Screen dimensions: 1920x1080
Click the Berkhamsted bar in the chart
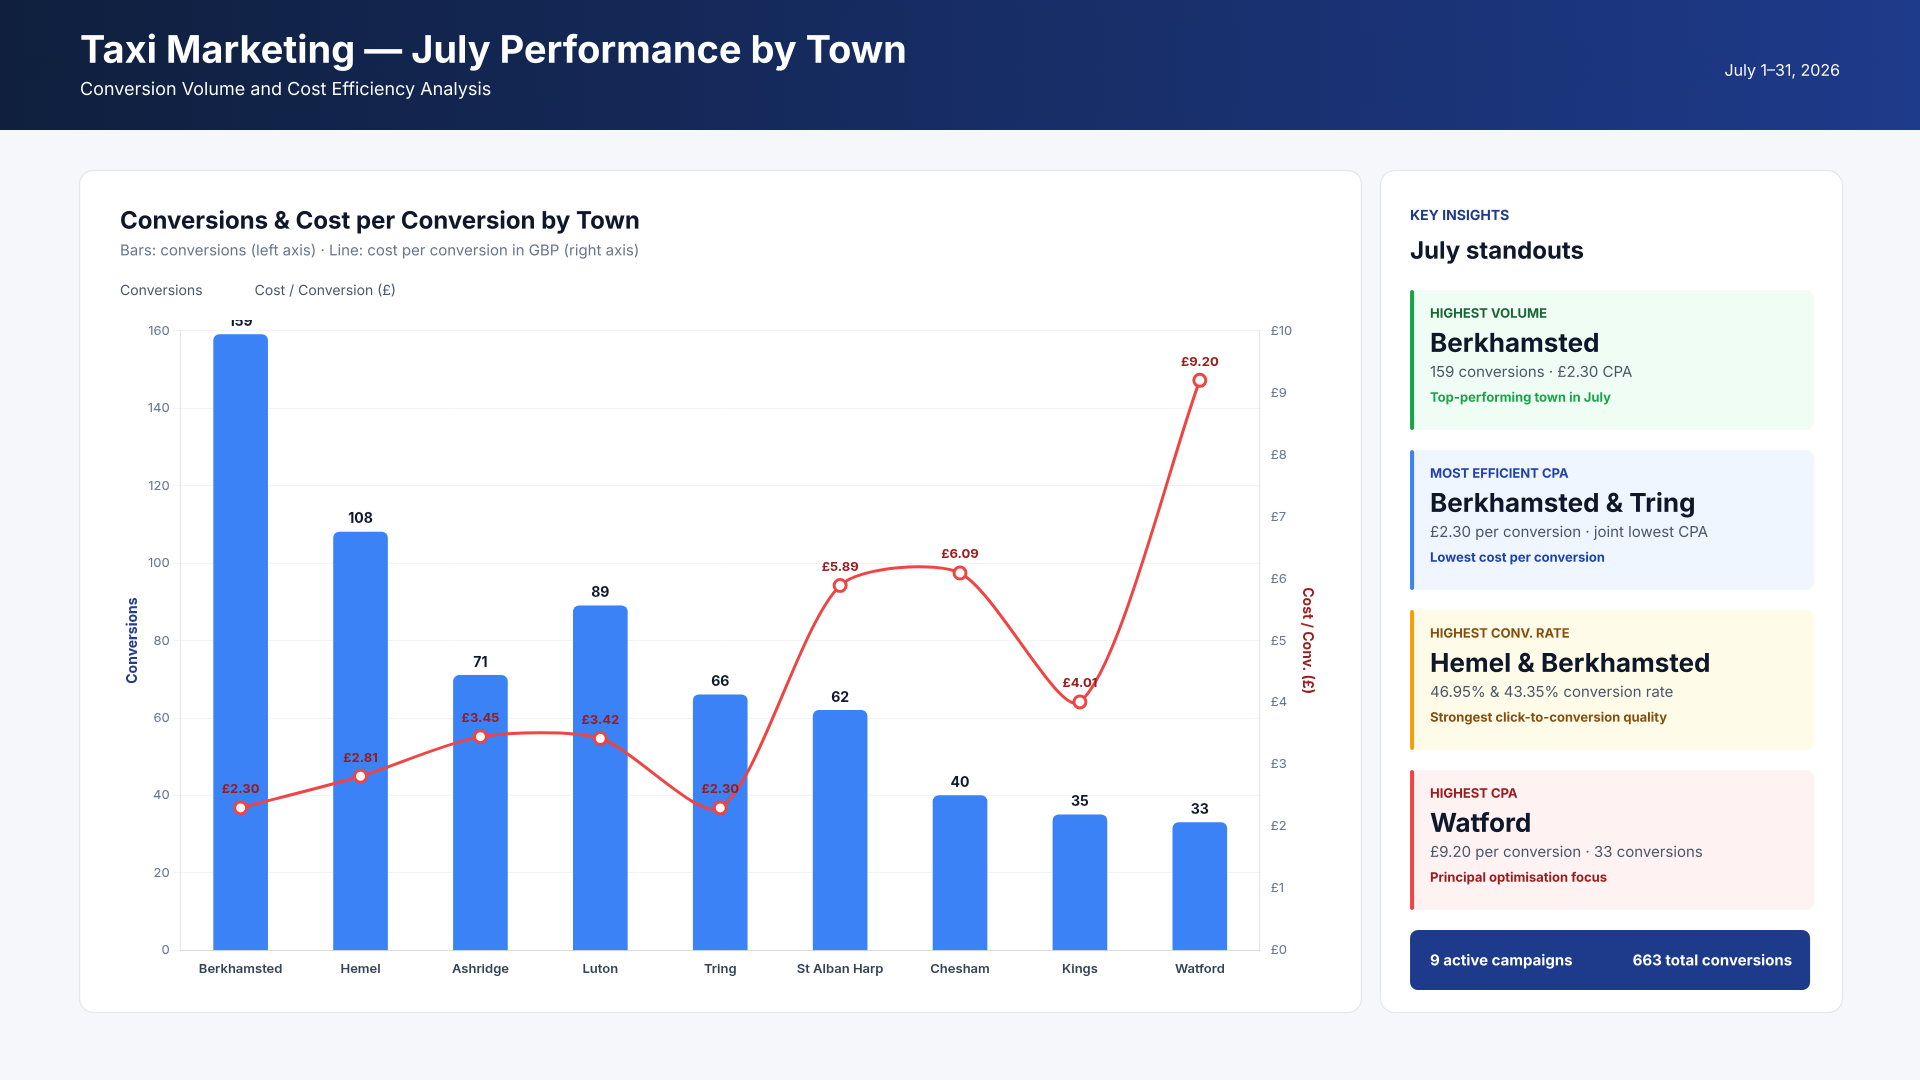click(240, 642)
